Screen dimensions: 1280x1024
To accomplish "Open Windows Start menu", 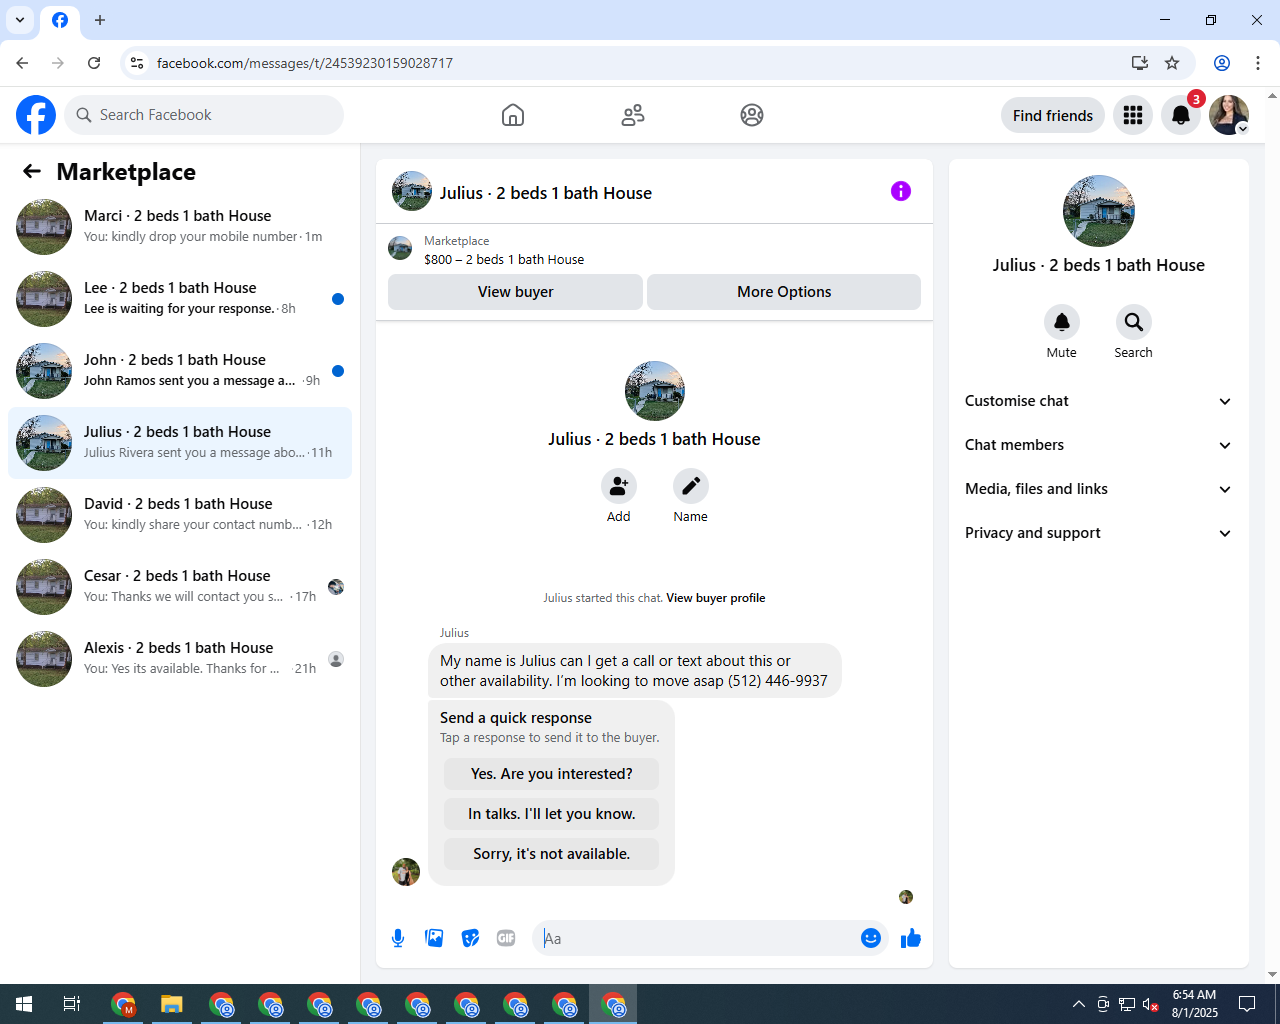I will [24, 1004].
